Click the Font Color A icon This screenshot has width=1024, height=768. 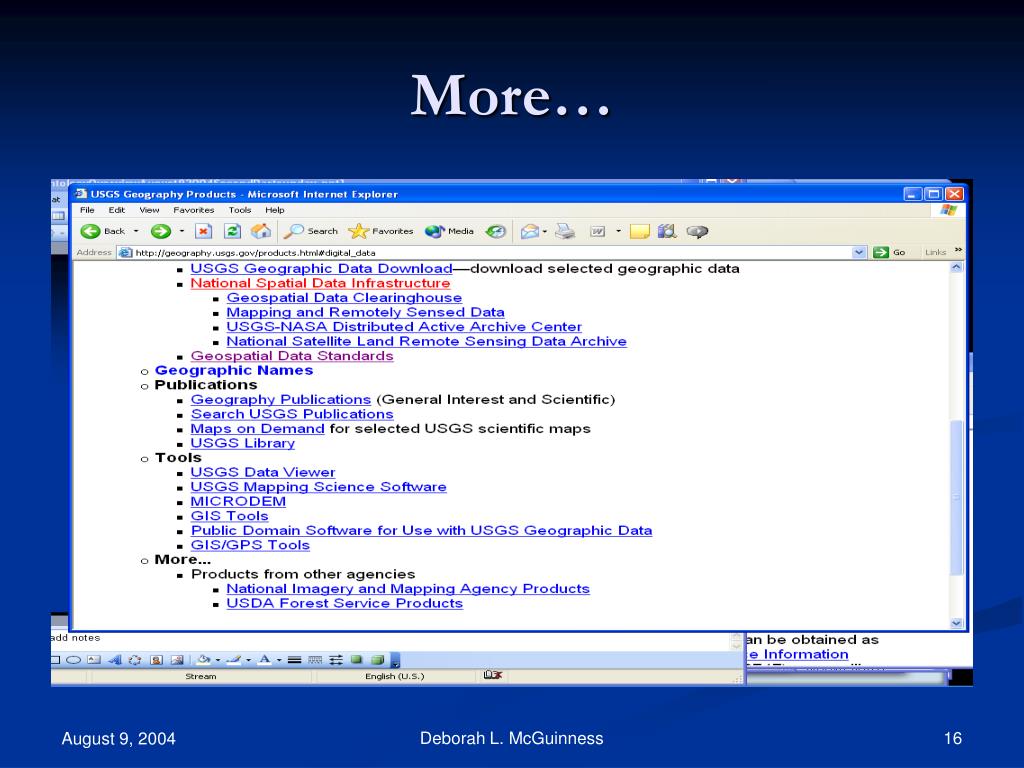pyautogui.click(x=264, y=660)
